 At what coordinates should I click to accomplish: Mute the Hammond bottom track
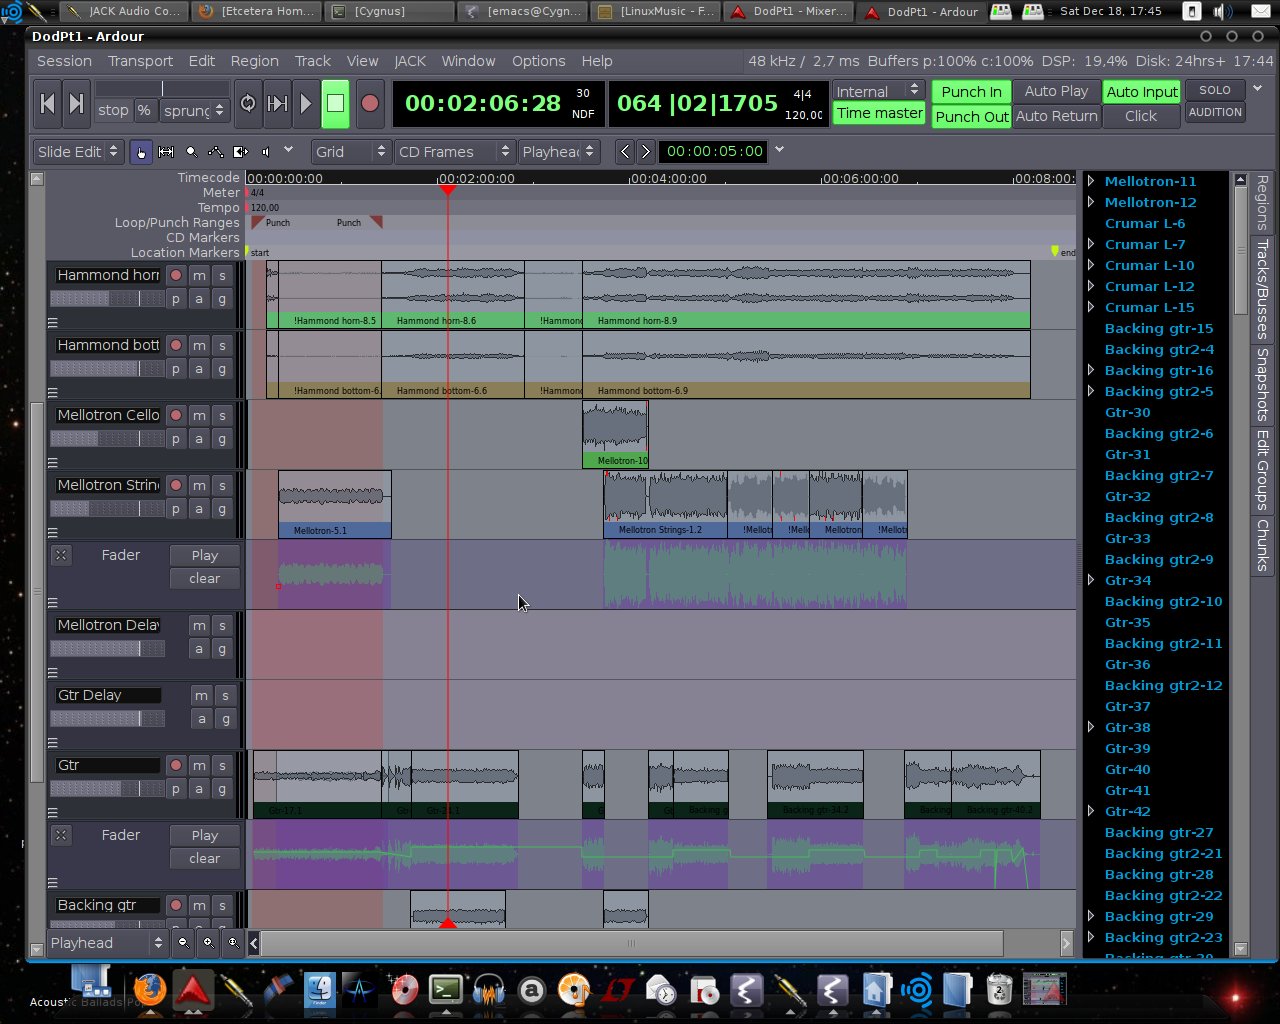[199, 345]
